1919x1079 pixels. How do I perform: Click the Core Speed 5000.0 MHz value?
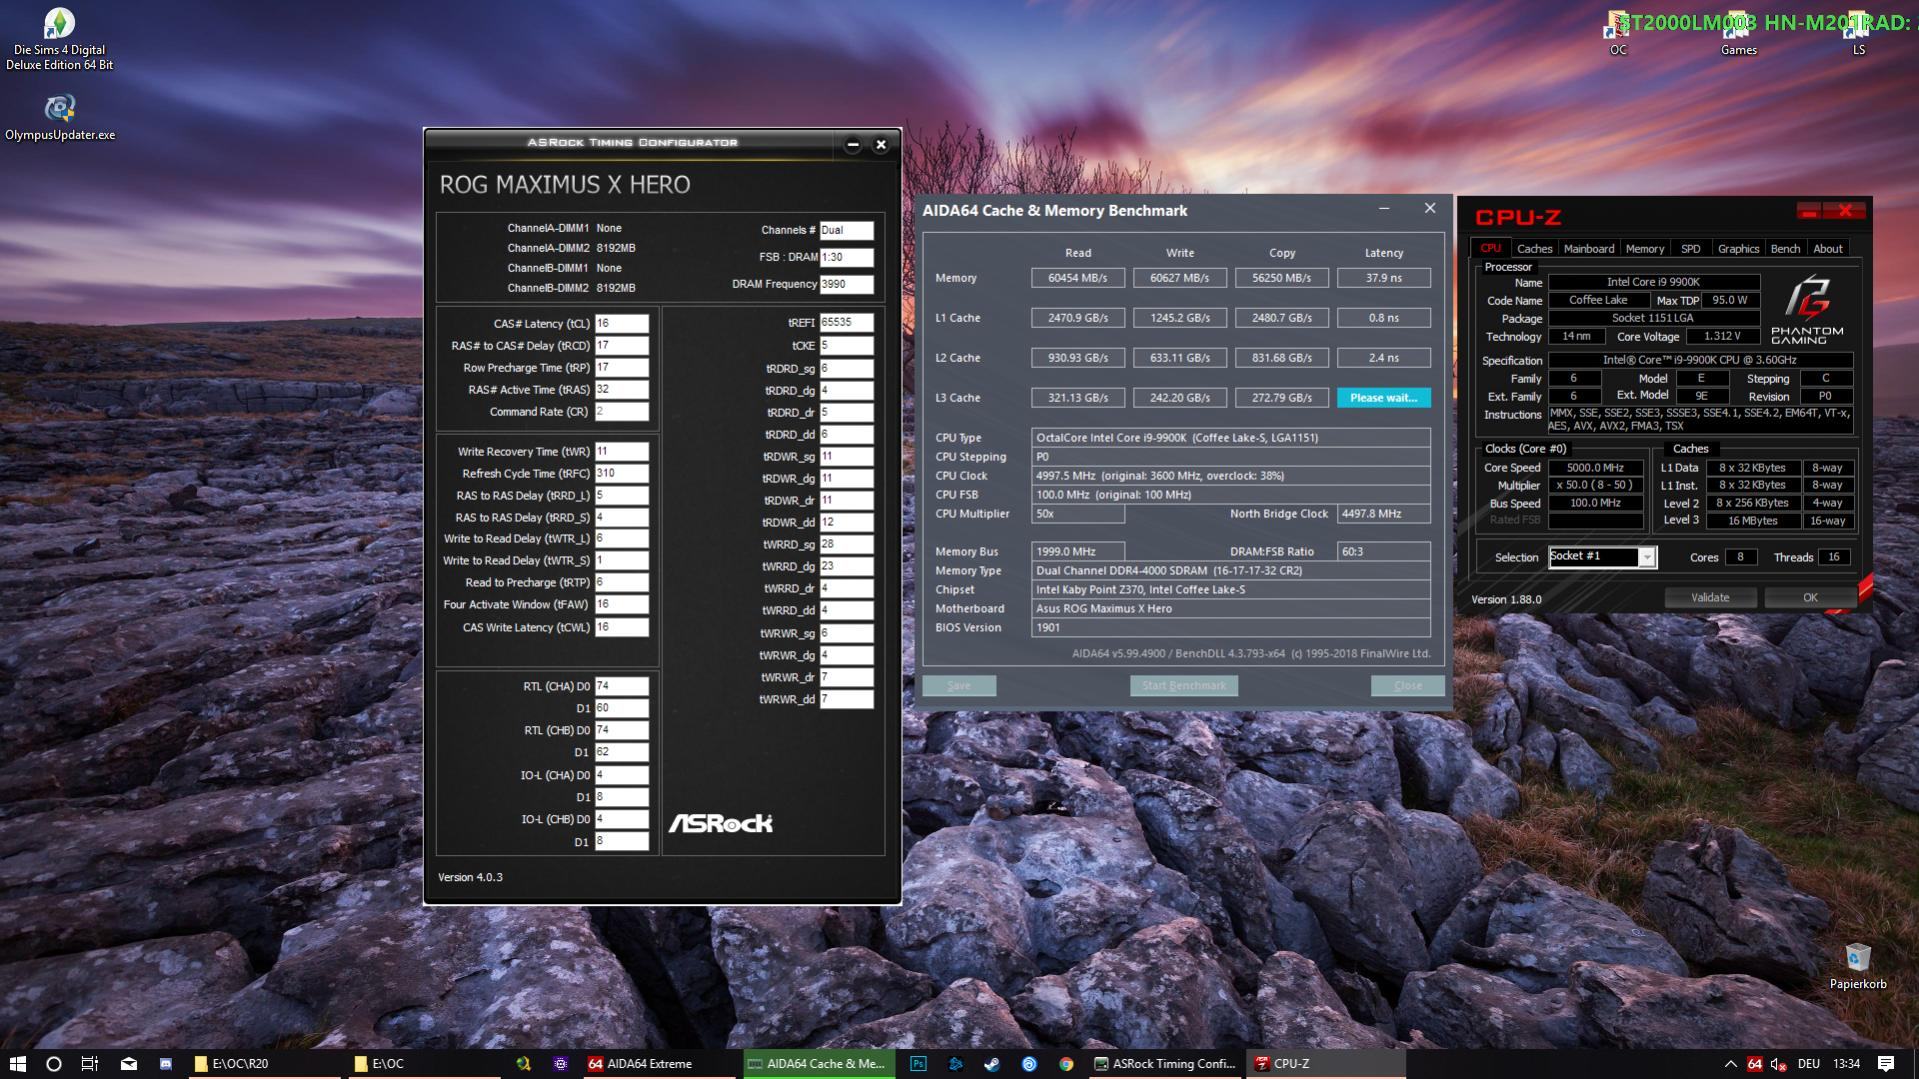point(1595,468)
